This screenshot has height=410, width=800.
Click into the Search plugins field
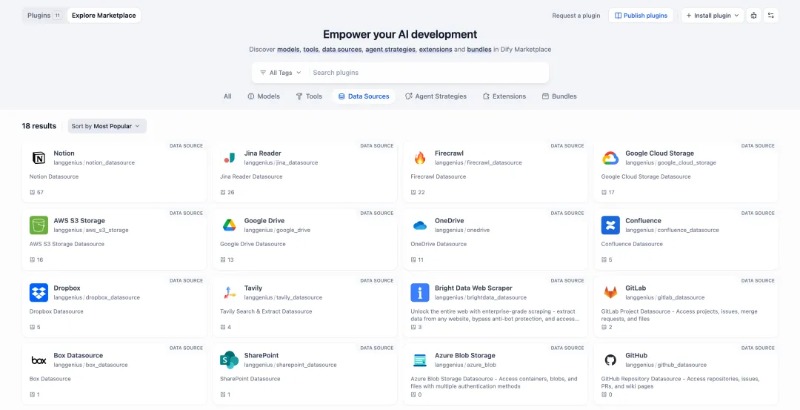[420, 72]
